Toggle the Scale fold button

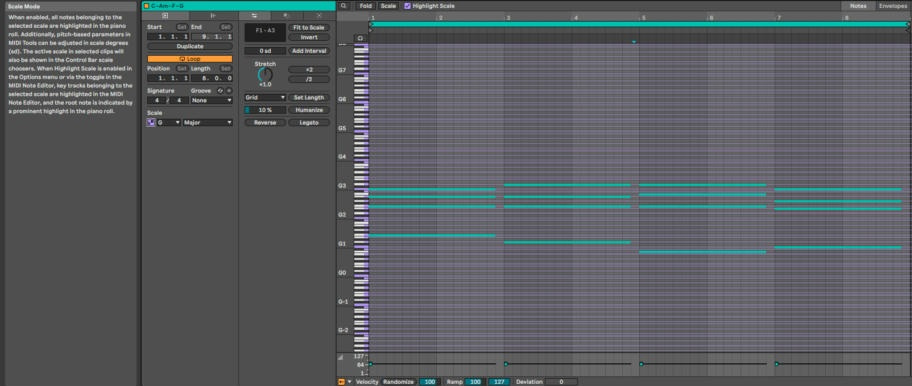click(x=388, y=6)
